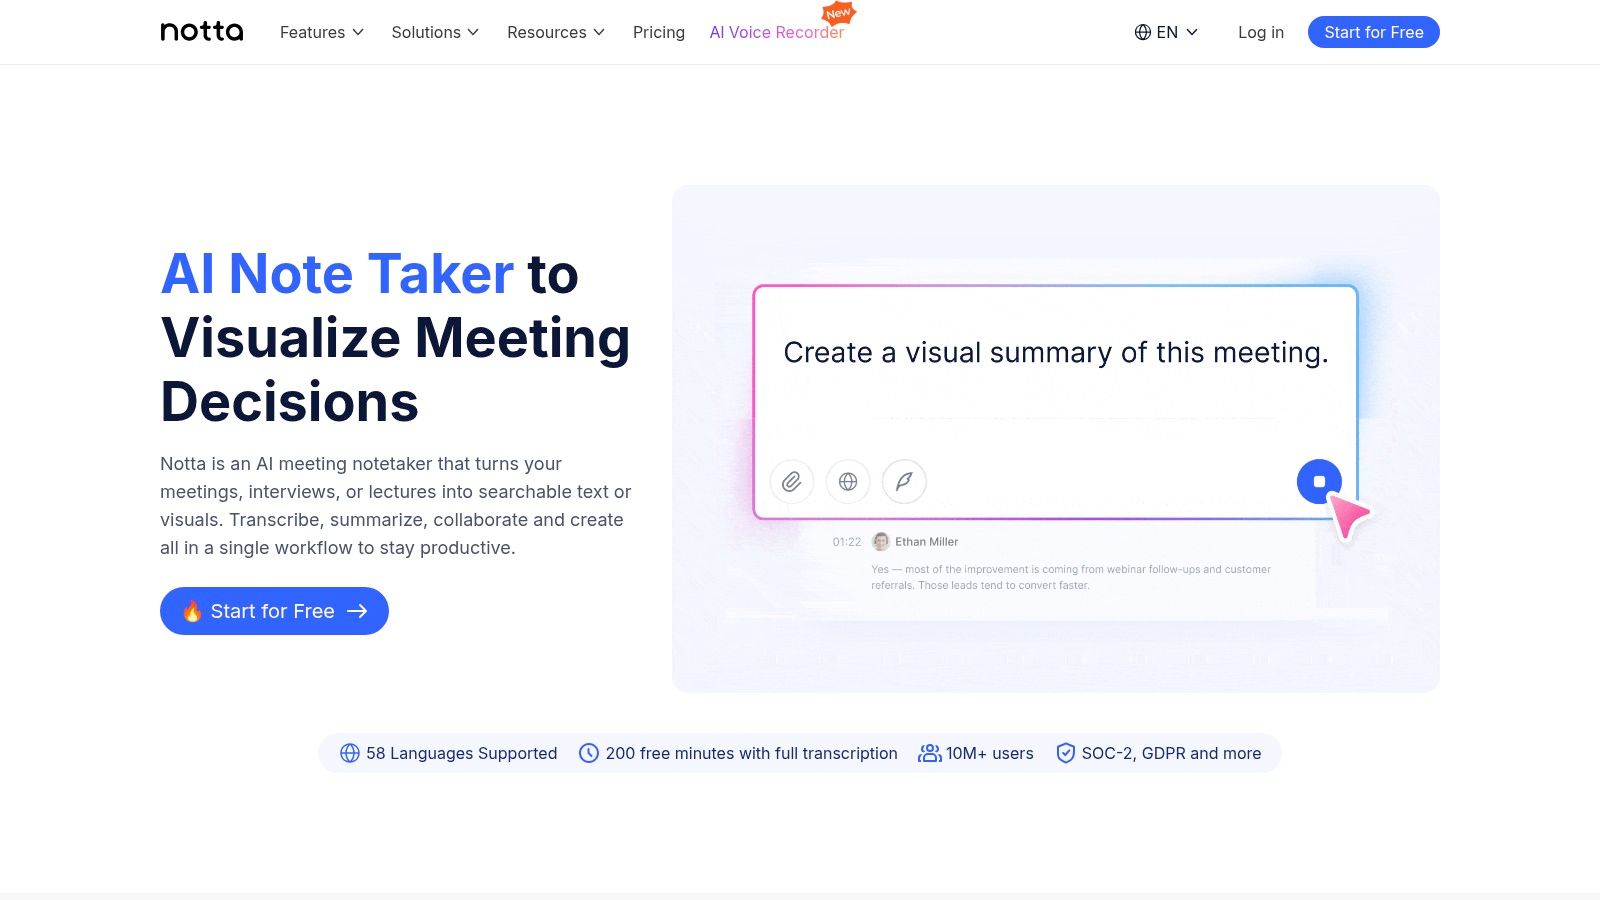
Task: Select the globe icon in the prompt box
Action: [x=848, y=481]
